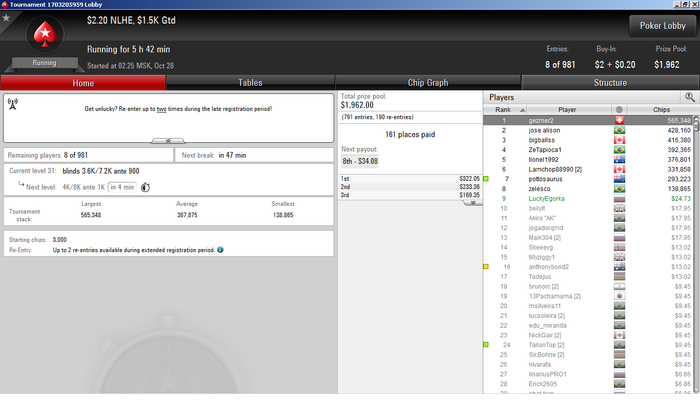Click gezmer2's Switzerland flag icon
The width and height of the screenshot is (700, 418).
619,121
